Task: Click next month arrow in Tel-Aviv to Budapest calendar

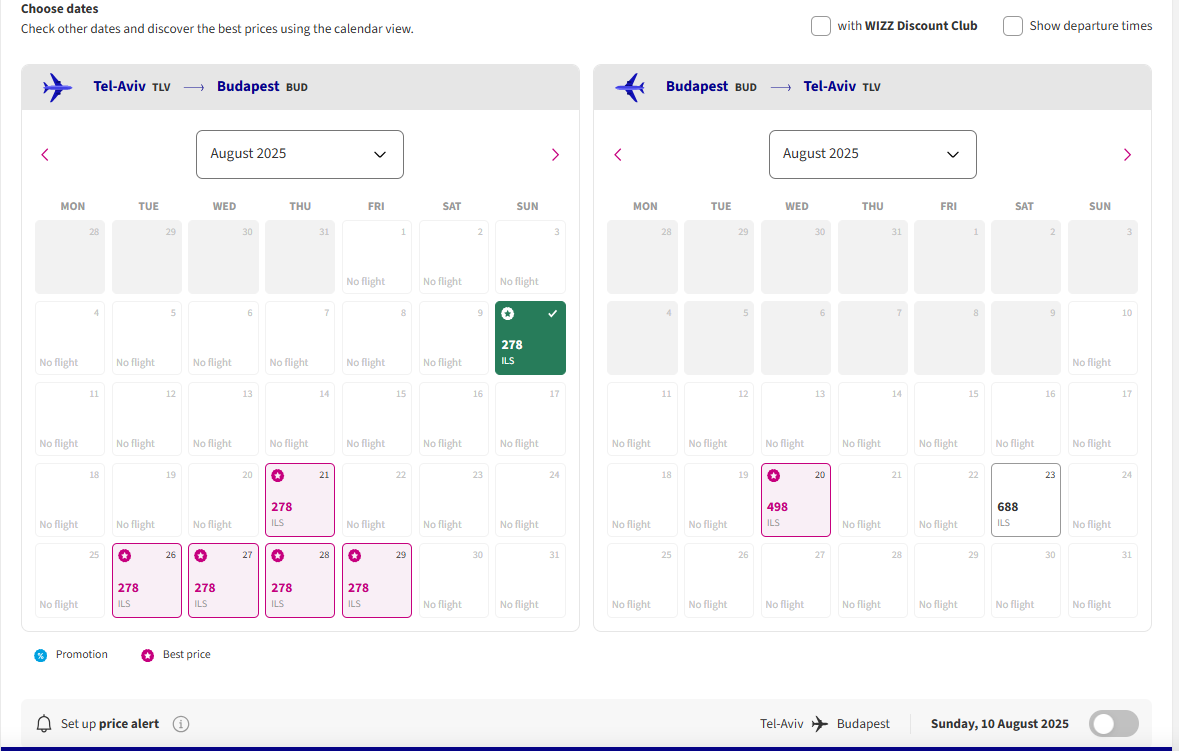Action: click(x=555, y=154)
